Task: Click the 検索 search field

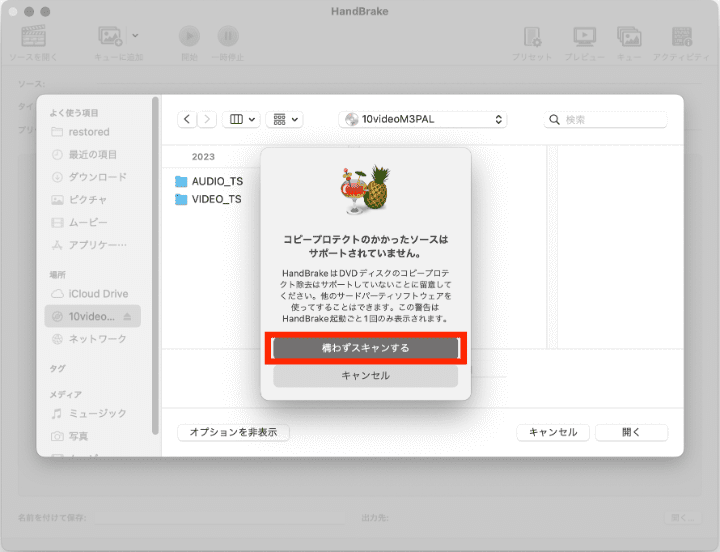Action: [606, 120]
